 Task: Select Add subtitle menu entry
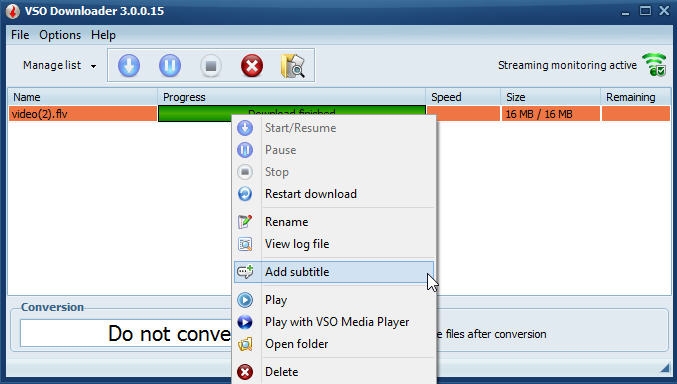coord(334,272)
